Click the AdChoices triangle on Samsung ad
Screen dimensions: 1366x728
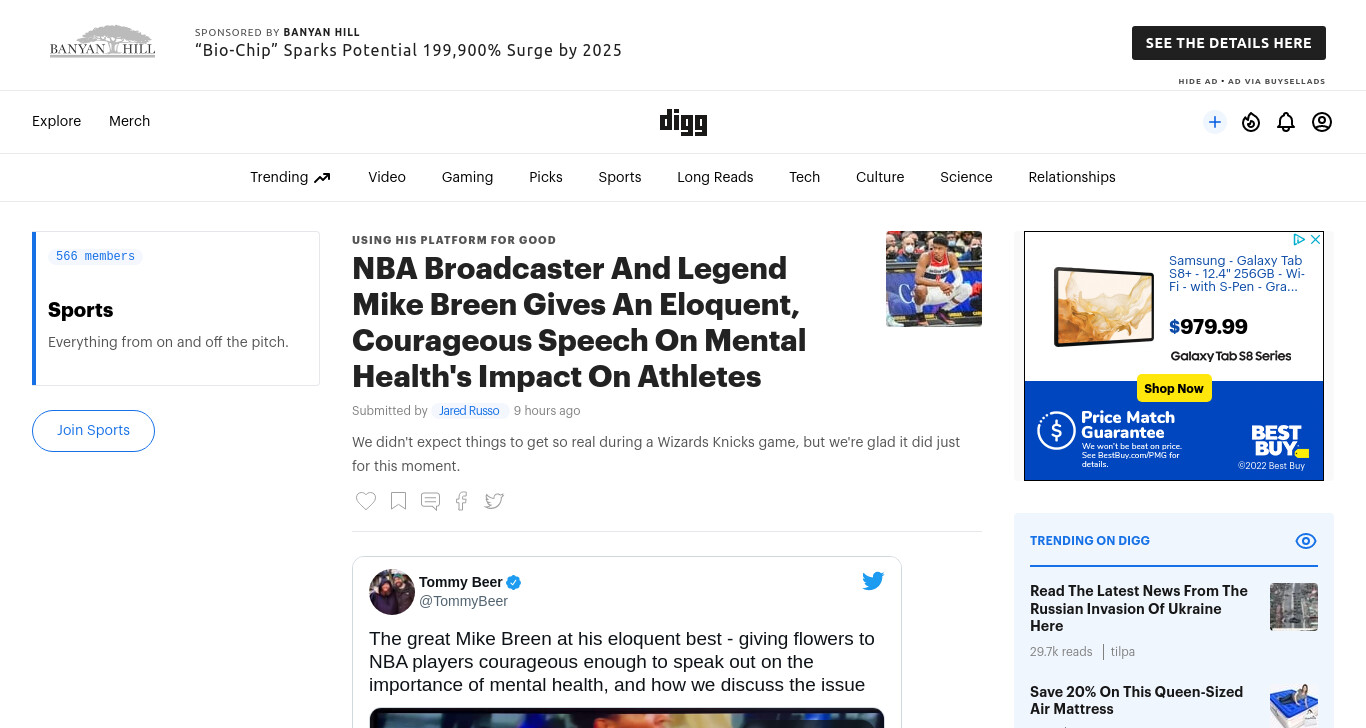(1299, 240)
